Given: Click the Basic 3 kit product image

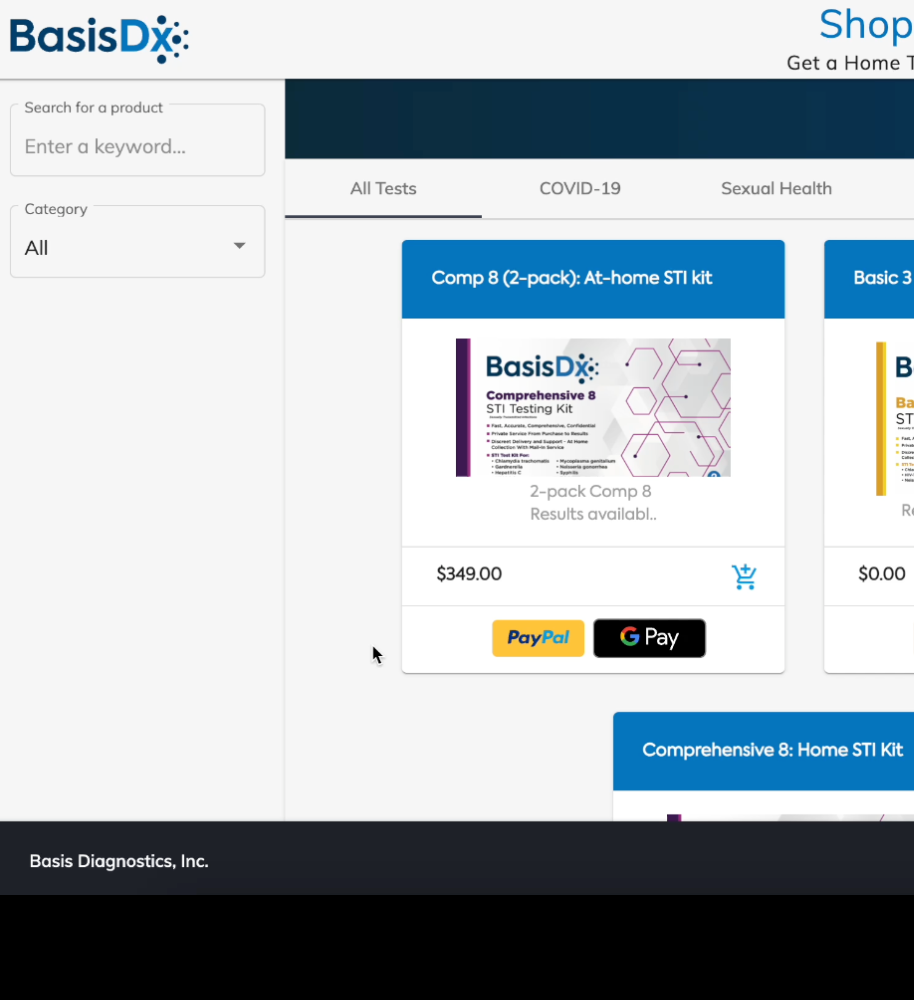Looking at the screenshot, I should tap(894, 418).
